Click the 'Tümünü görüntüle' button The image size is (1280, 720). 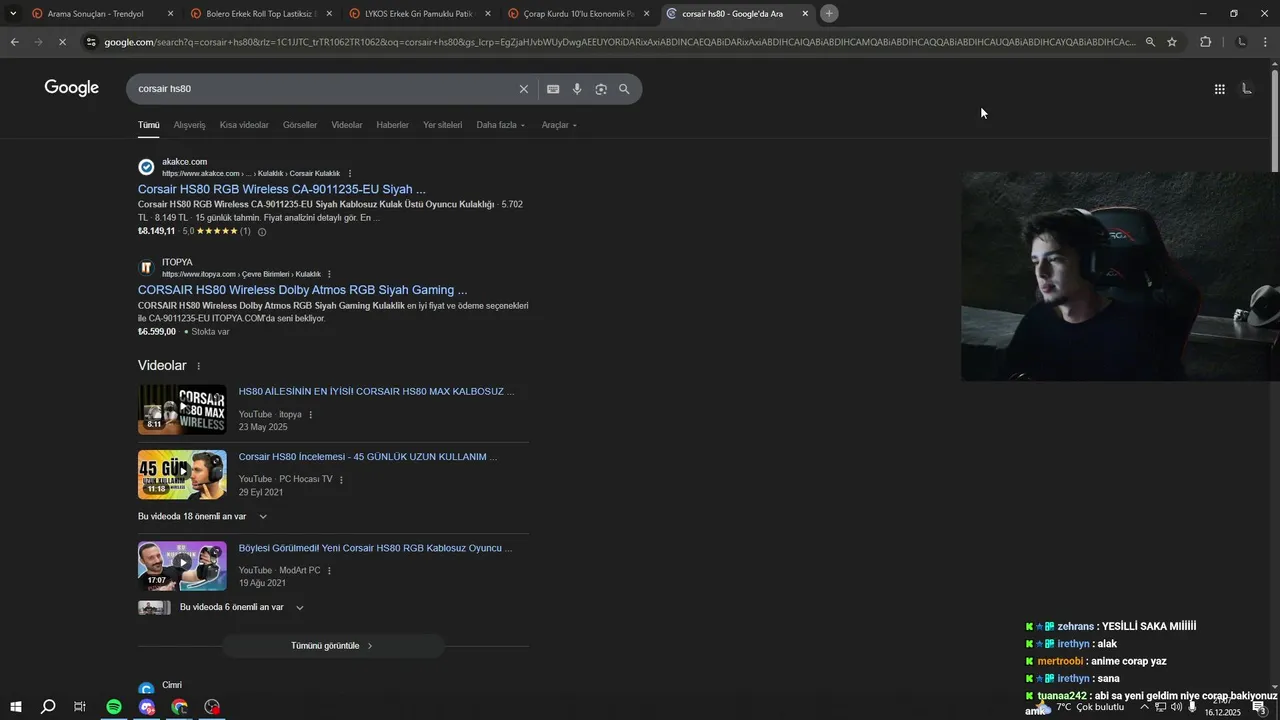(333, 646)
